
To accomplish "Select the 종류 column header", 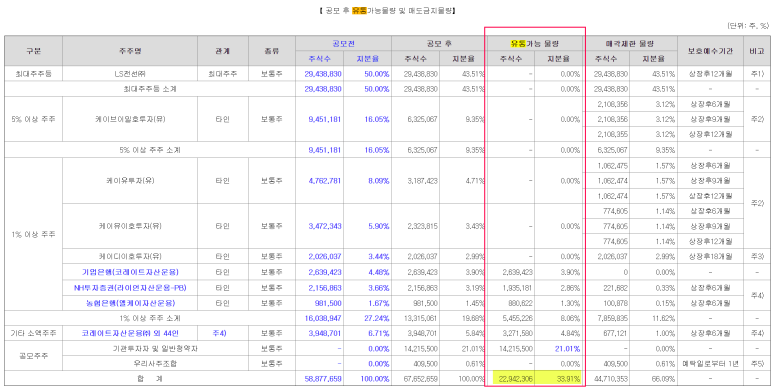I will coord(272,51).
